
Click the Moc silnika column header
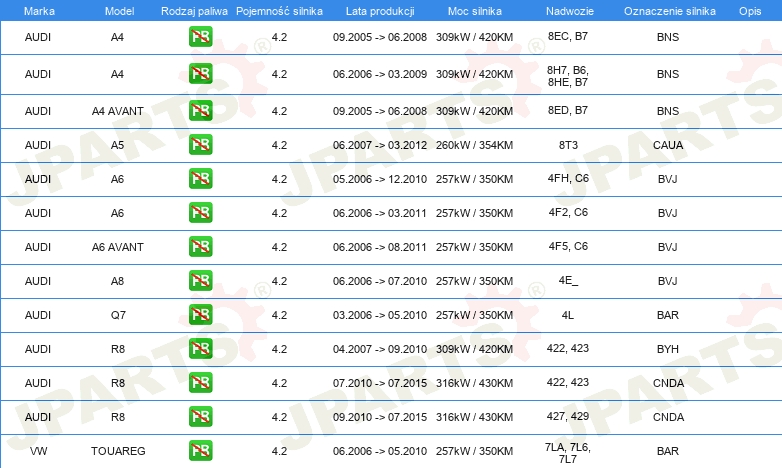coord(475,11)
